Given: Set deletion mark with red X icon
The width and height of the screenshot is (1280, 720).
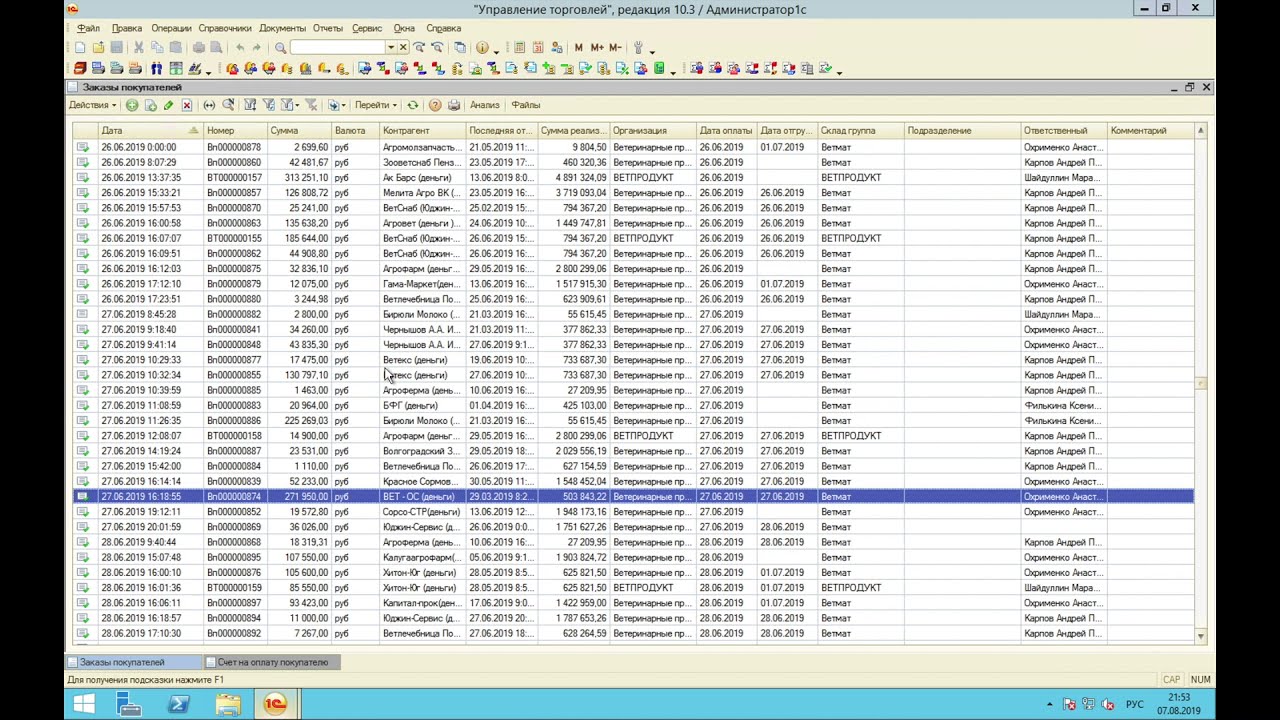Looking at the screenshot, I should pyautogui.click(x=187, y=105).
